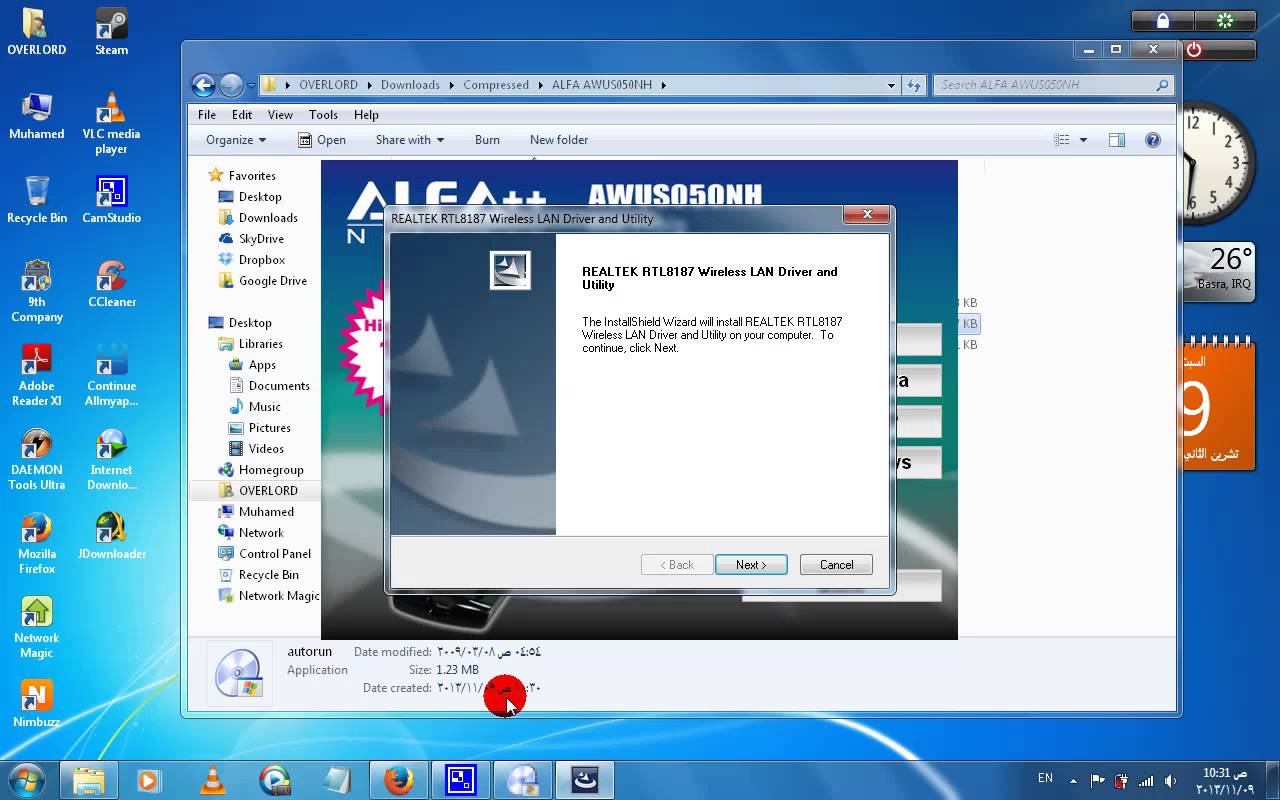Open the 9th Company desktop icon
The height and width of the screenshot is (800, 1280).
coord(37,291)
